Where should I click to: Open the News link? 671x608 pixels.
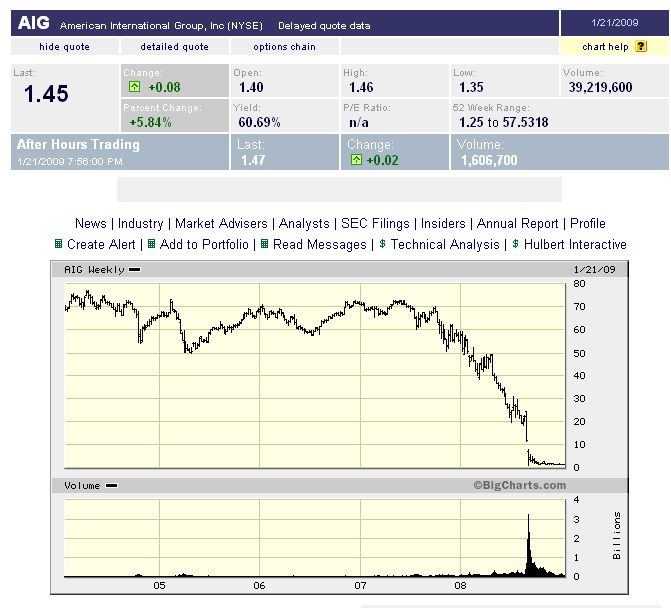point(91,223)
